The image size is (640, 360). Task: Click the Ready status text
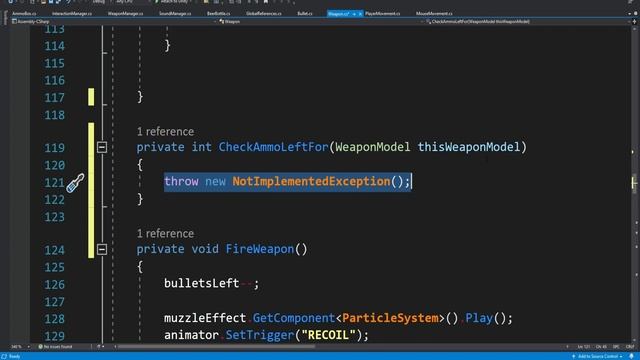(x=14, y=356)
